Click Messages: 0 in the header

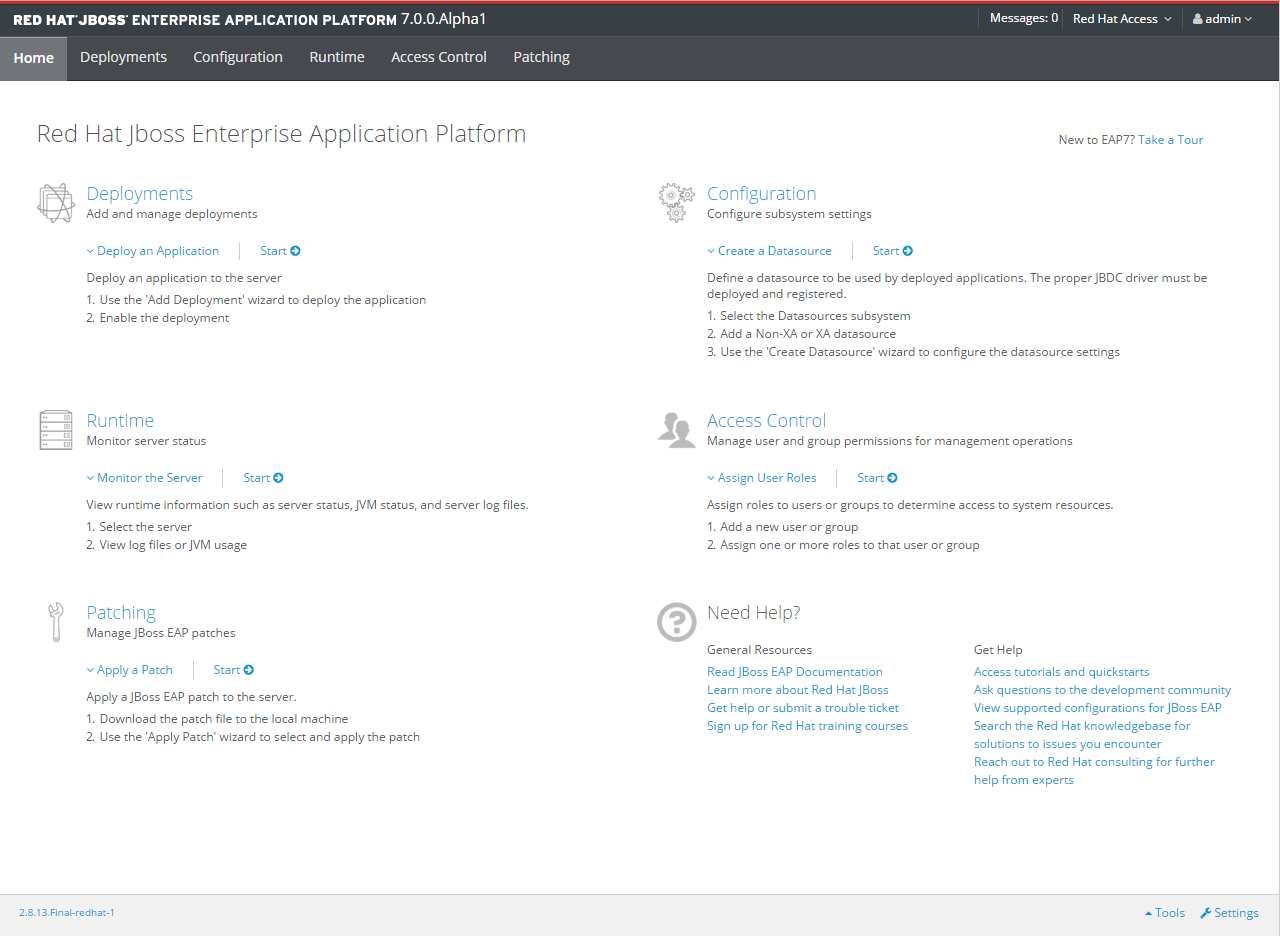pos(1024,19)
